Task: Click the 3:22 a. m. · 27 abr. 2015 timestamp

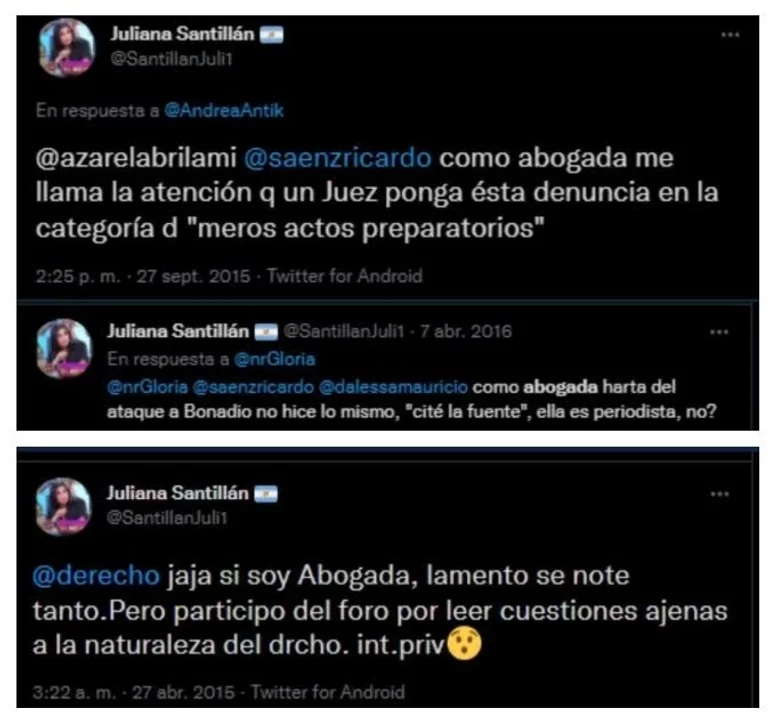Action: (x=133, y=693)
